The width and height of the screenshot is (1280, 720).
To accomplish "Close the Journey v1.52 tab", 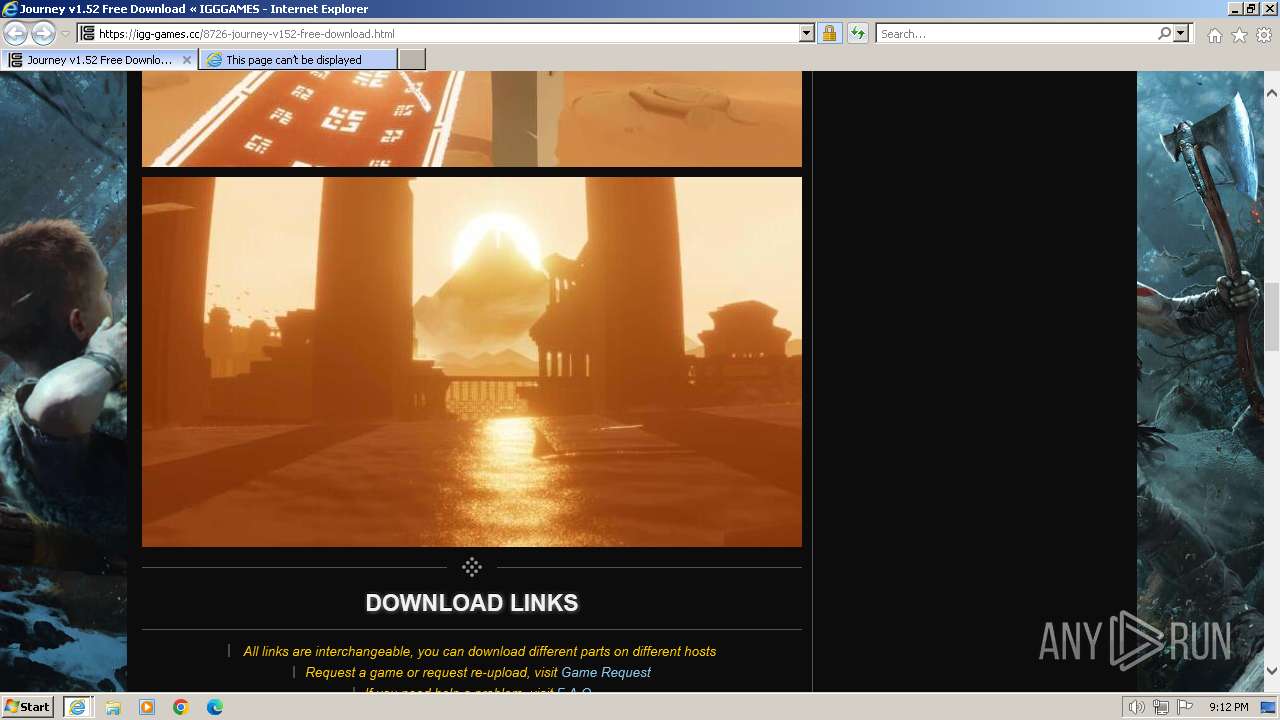I will 186,60.
